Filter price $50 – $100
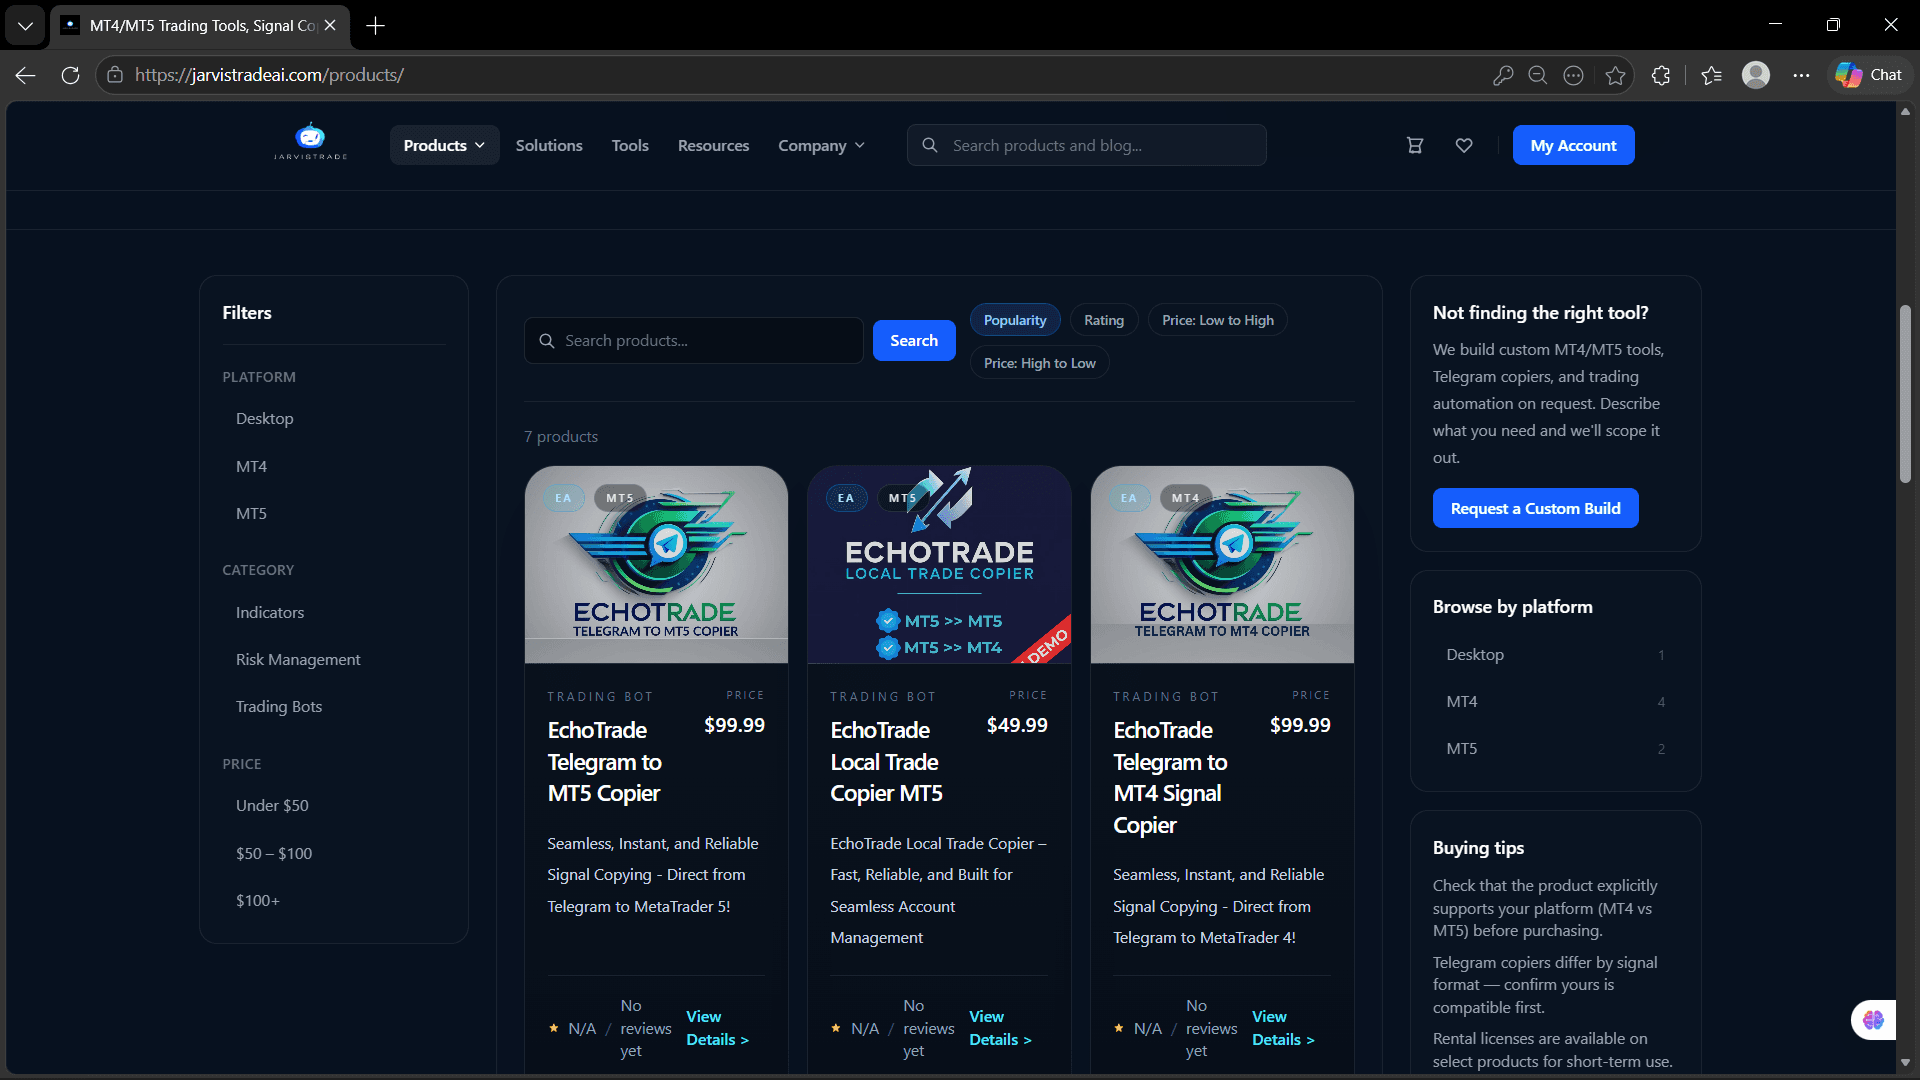Viewport: 1920px width, 1080px height. pyautogui.click(x=274, y=854)
